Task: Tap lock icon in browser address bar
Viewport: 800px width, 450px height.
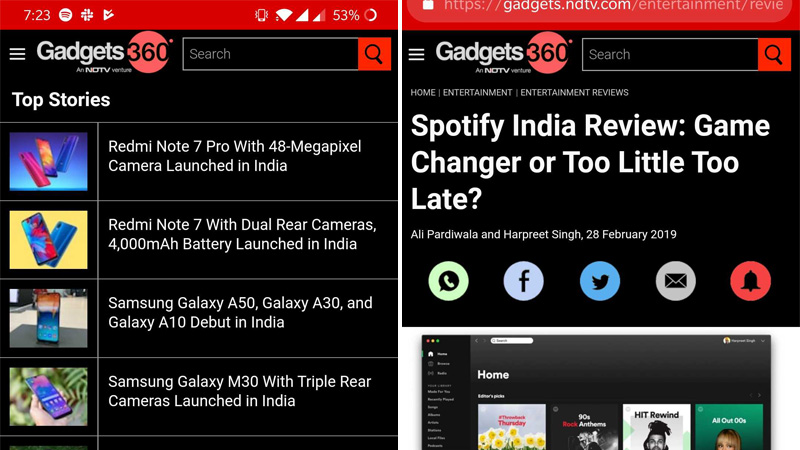Action: tap(428, 5)
